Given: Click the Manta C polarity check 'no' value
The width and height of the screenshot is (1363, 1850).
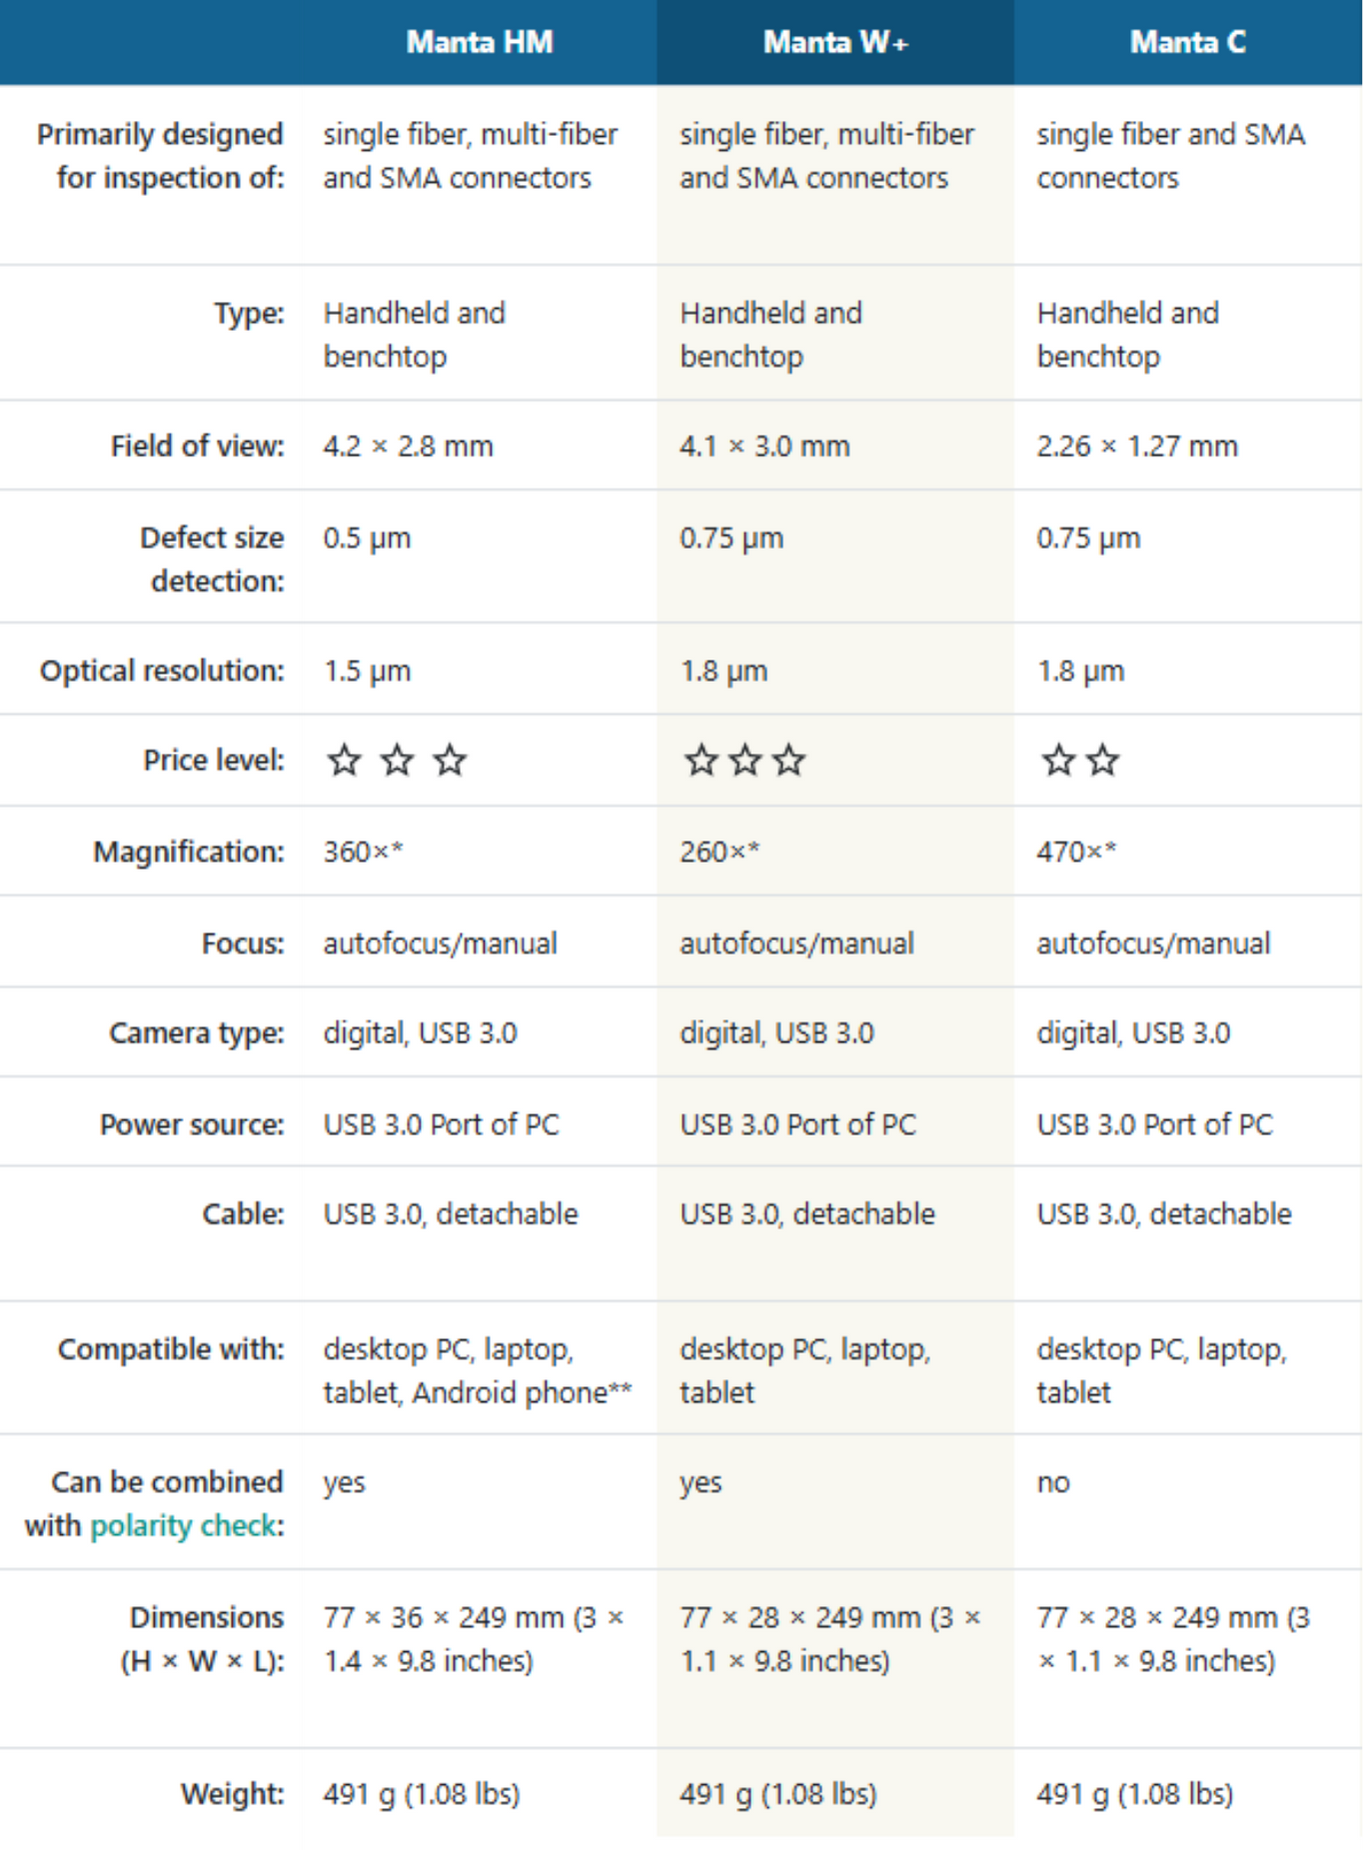Looking at the screenshot, I should (x=1053, y=1482).
